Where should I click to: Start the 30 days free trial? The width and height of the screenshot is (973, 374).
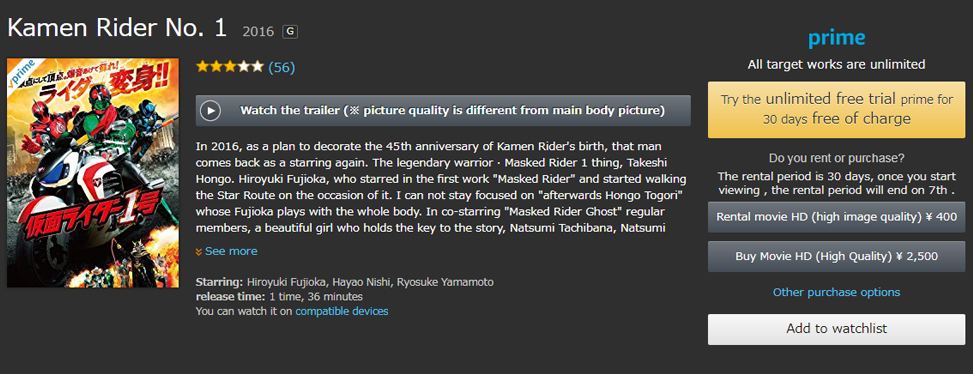point(836,109)
